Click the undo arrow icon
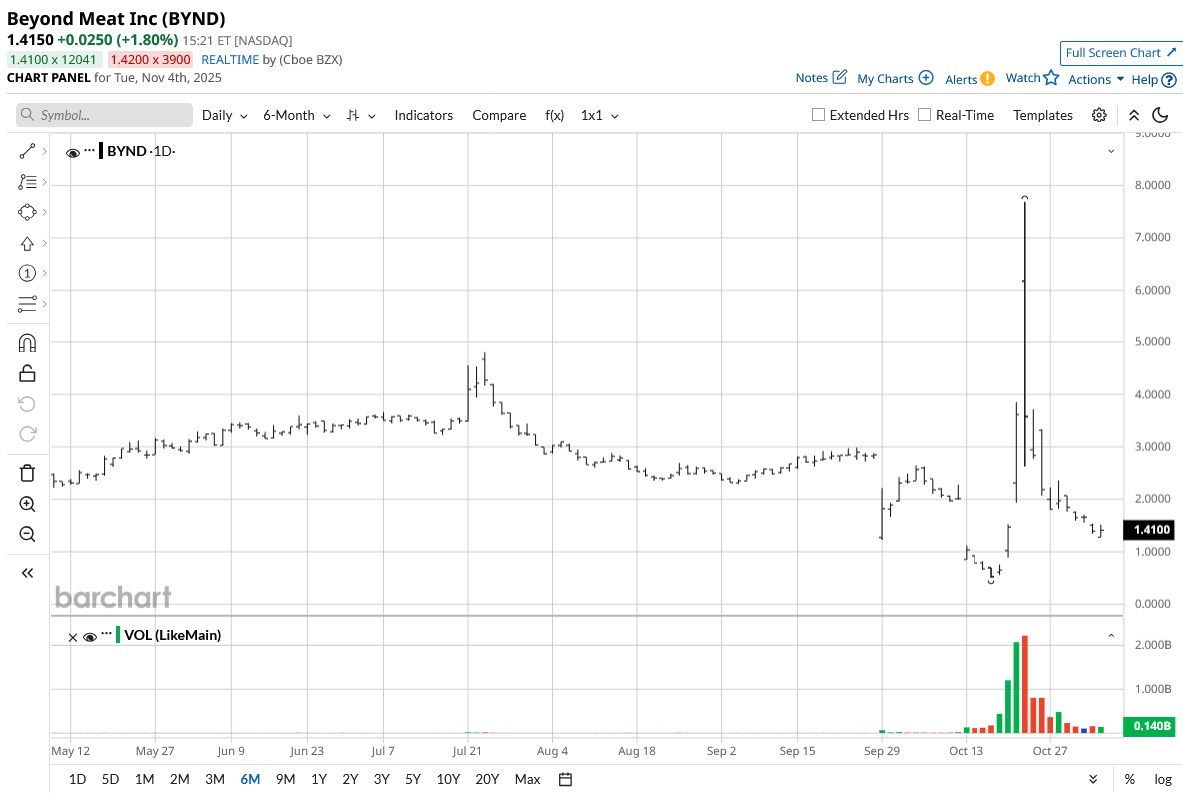Image resolution: width=1183 pixels, height=793 pixels. coord(27,404)
